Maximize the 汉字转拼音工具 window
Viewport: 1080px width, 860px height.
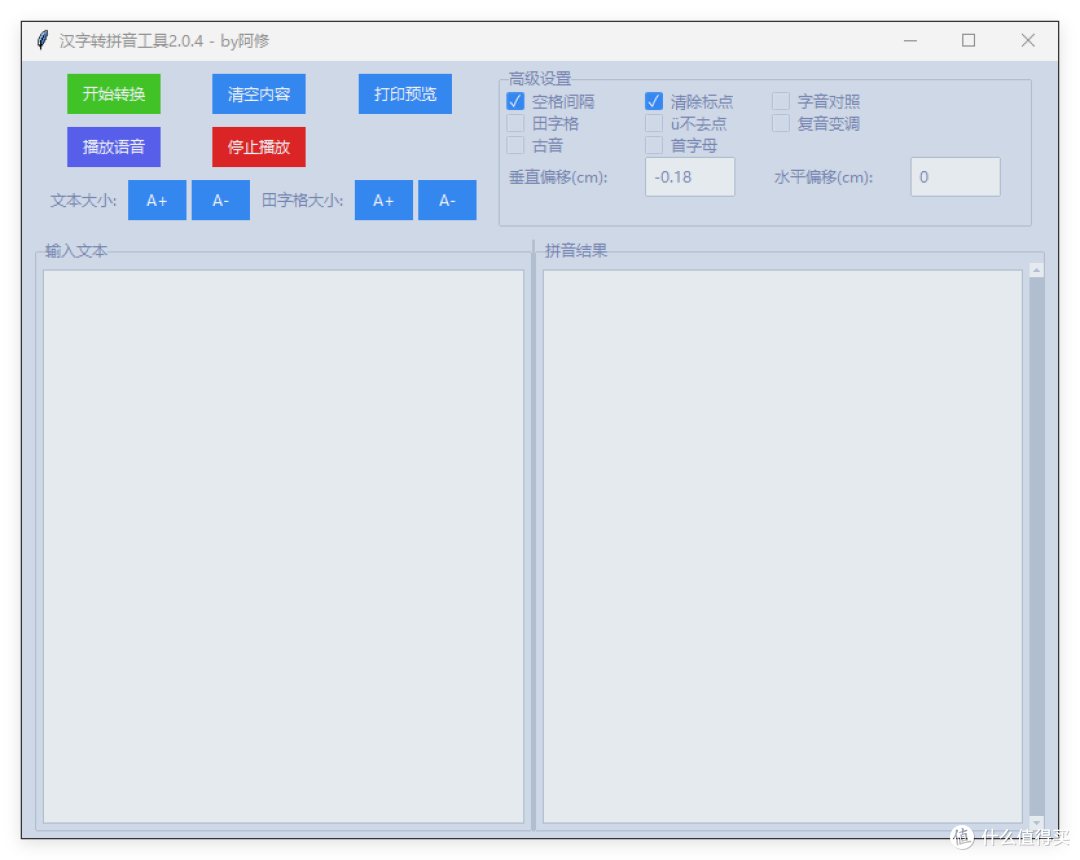968,41
